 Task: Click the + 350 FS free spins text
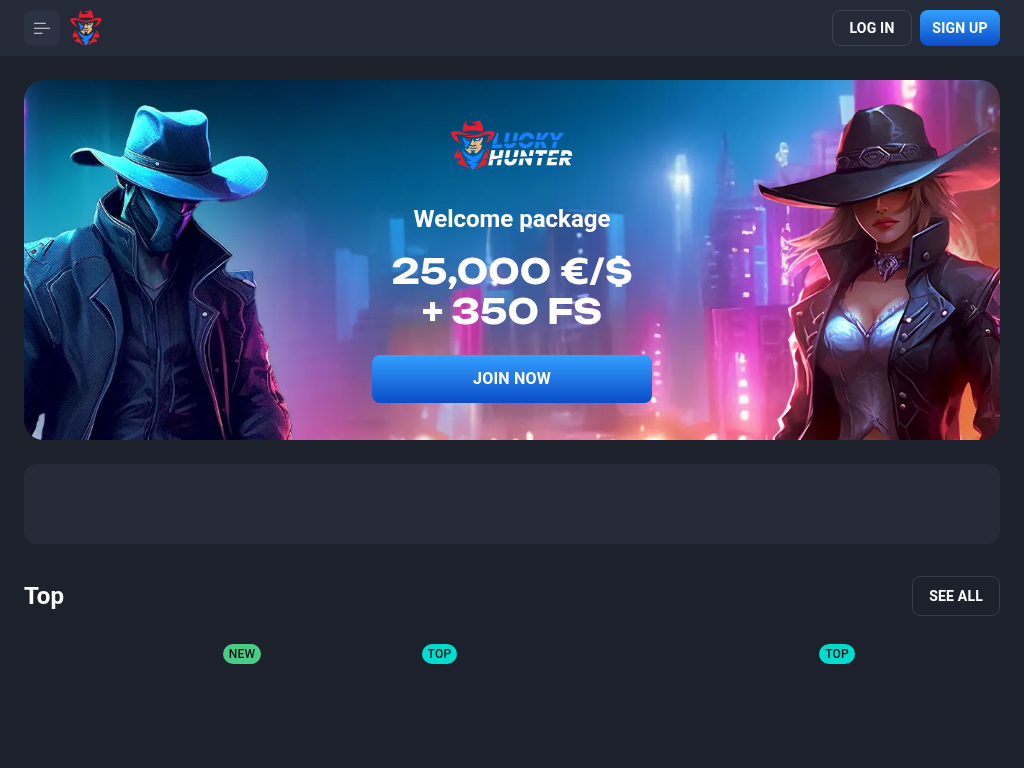click(511, 312)
